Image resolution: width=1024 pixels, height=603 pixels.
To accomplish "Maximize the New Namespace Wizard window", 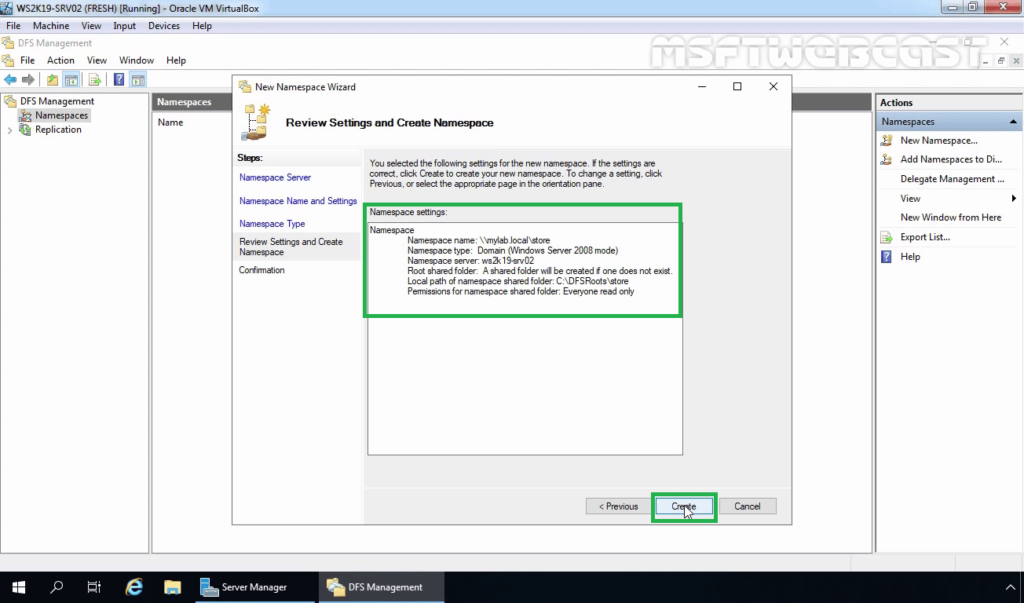I will click(737, 87).
